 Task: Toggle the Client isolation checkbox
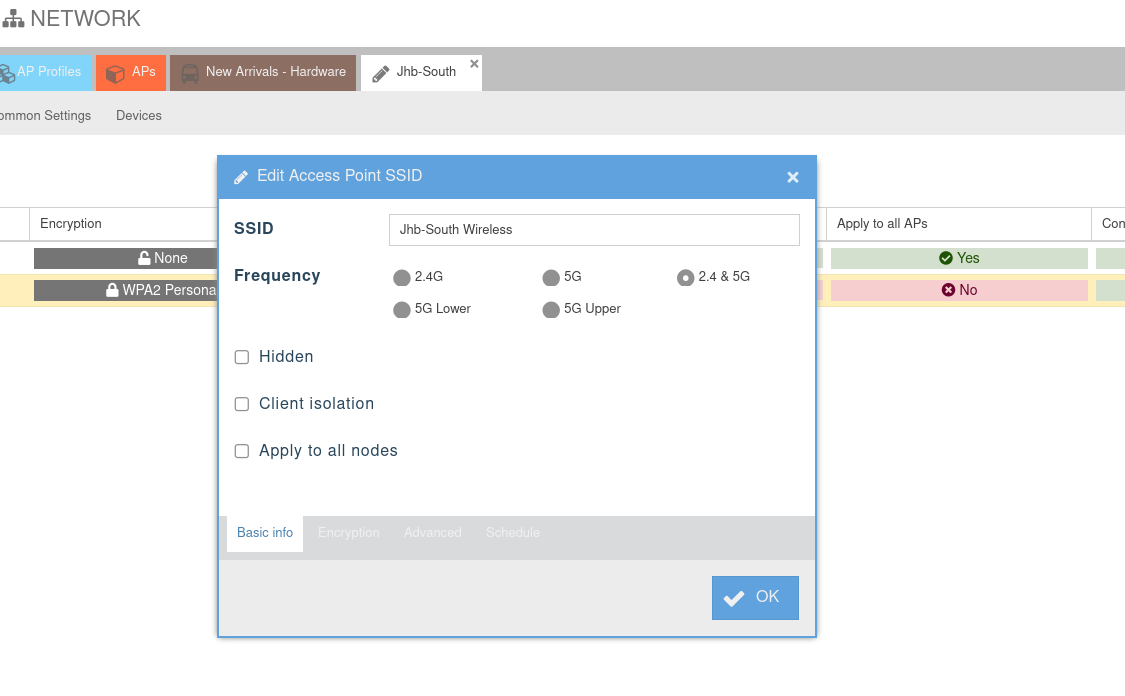coord(242,404)
